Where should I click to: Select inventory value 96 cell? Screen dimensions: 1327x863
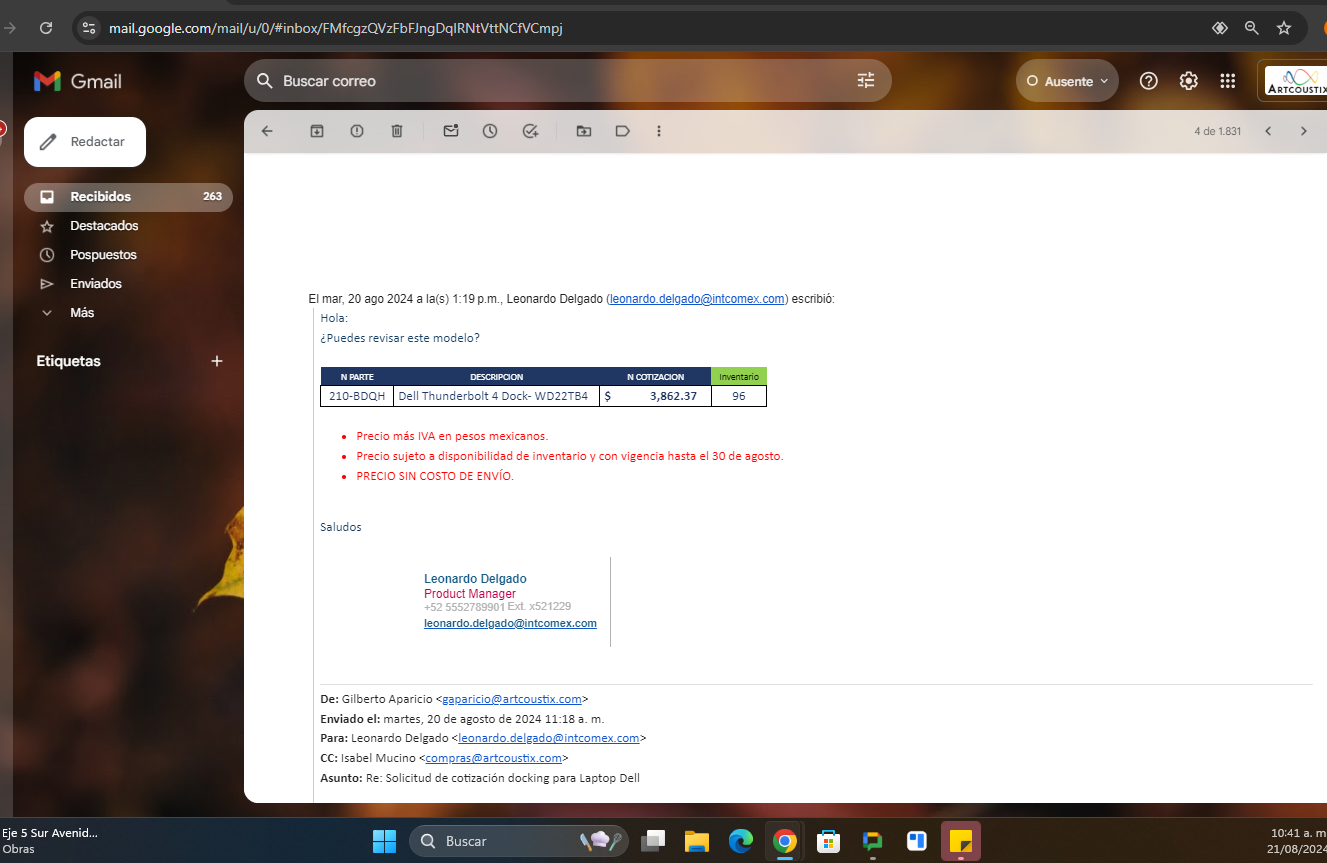739,396
